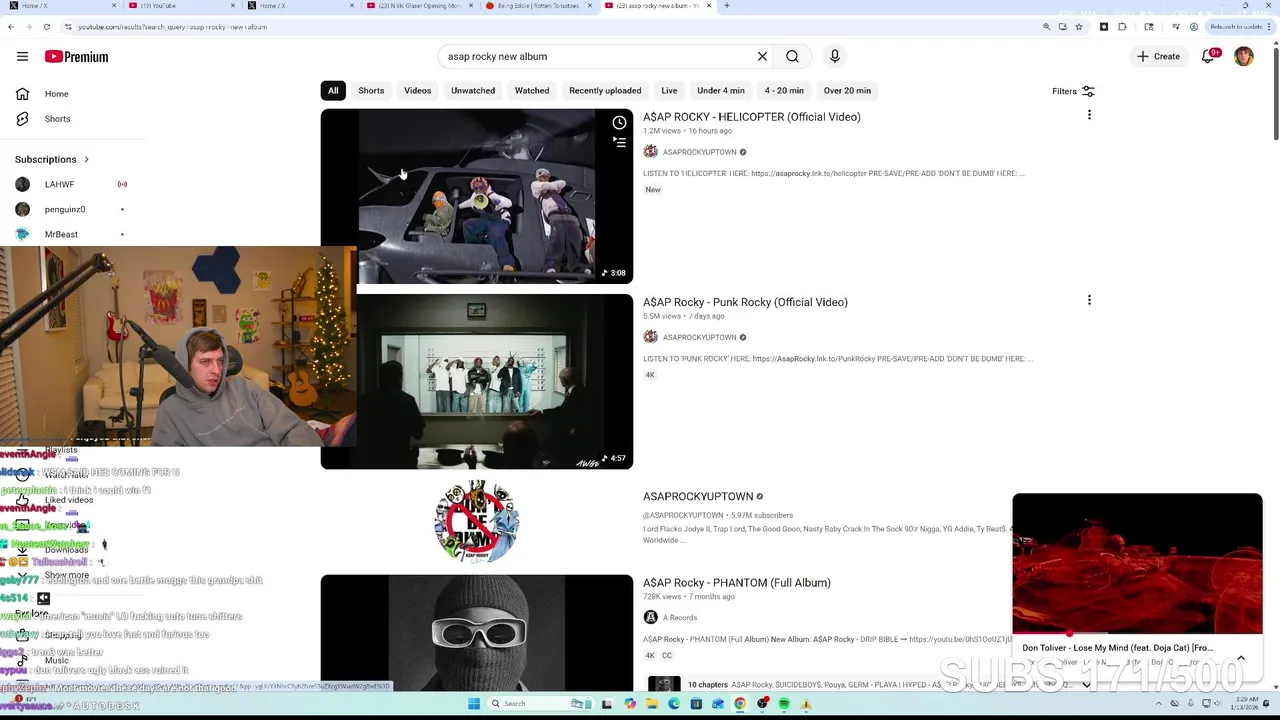
Task: Reload the page with the refresh icon
Action: point(46,27)
